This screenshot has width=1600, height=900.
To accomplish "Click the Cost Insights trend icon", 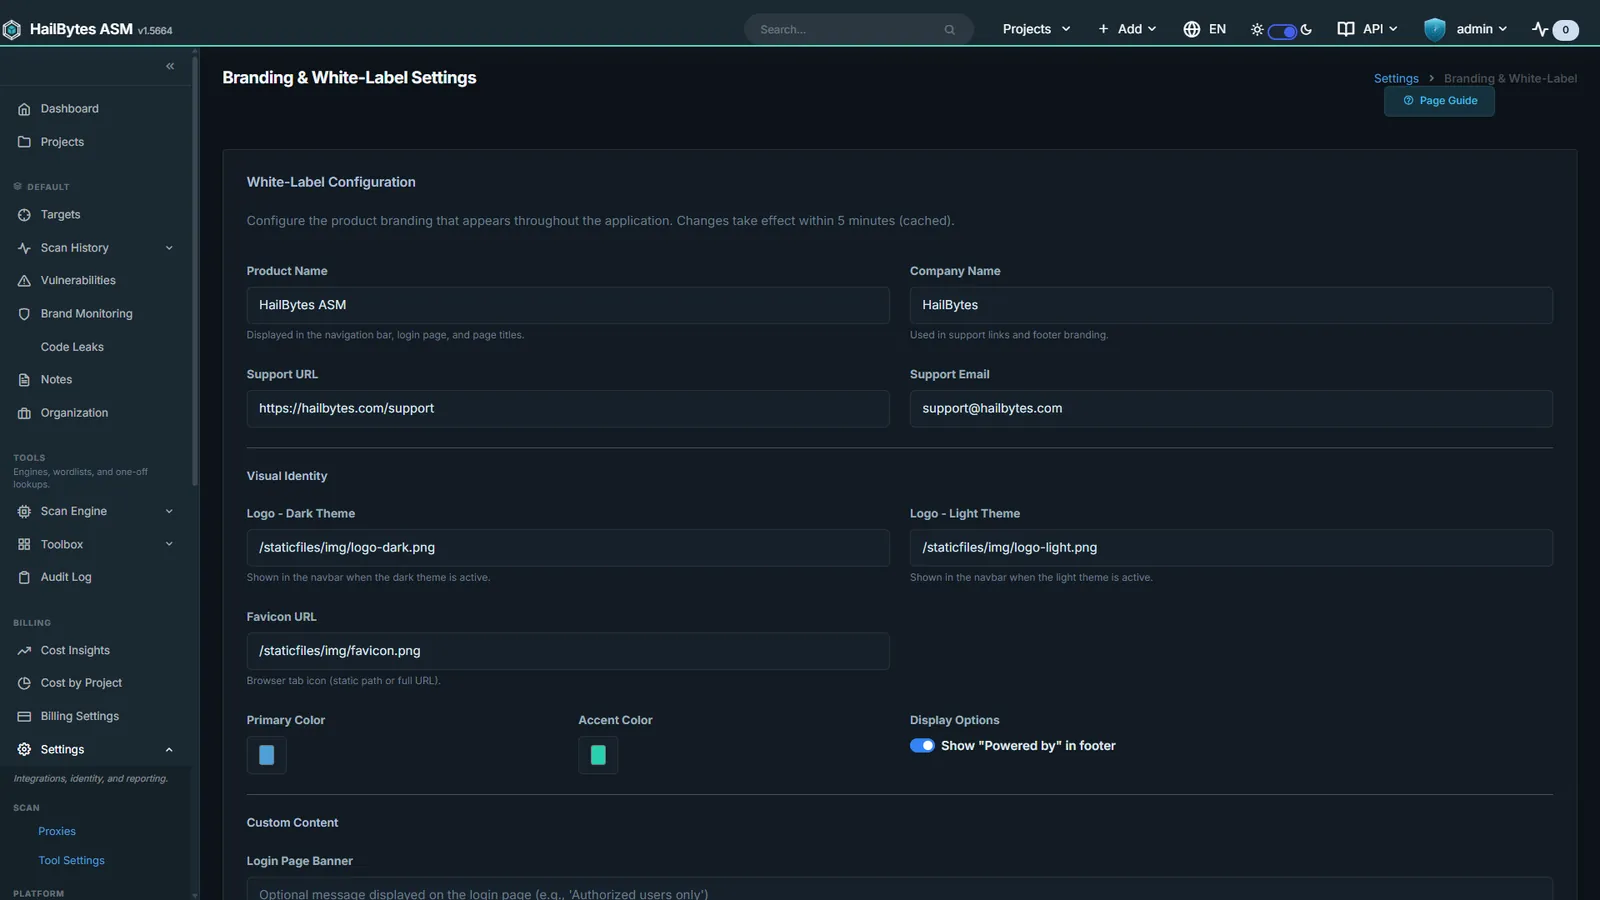I will click(24, 650).
